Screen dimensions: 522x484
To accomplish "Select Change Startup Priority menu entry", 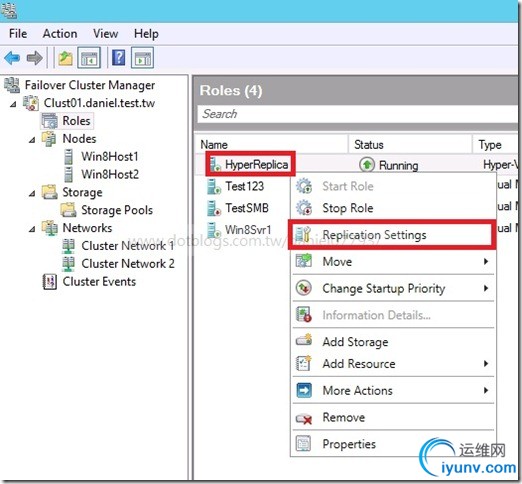I will click(x=393, y=288).
